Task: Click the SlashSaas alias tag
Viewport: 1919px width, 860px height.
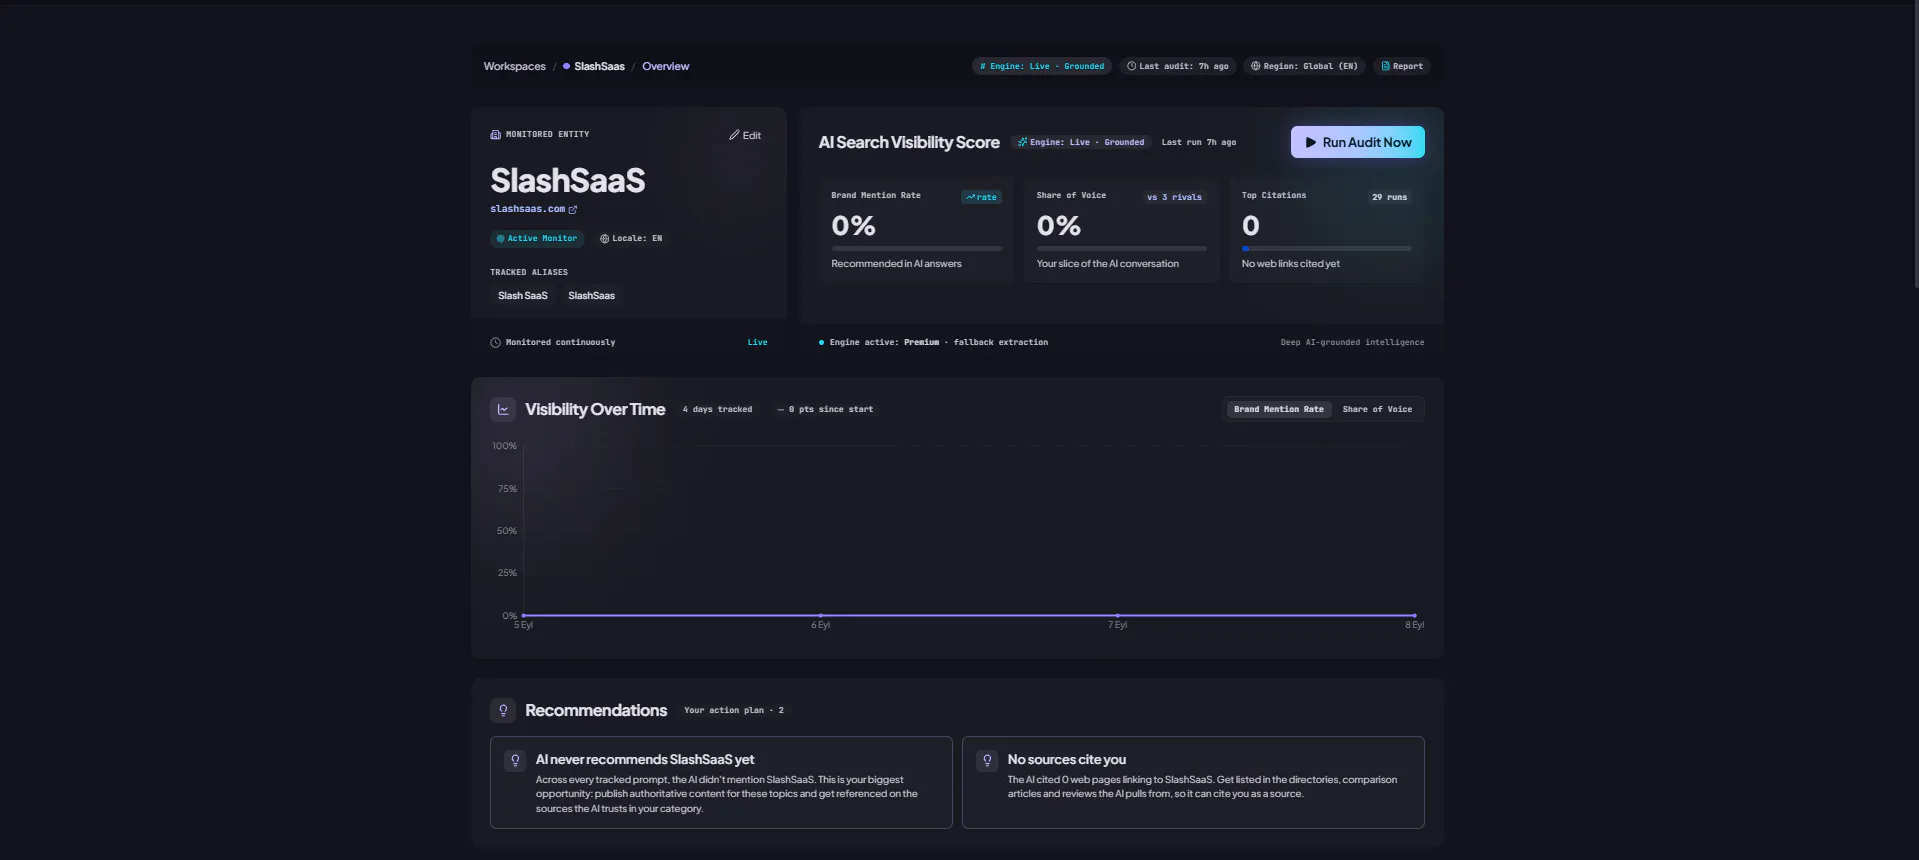Action: click(x=591, y=296)
